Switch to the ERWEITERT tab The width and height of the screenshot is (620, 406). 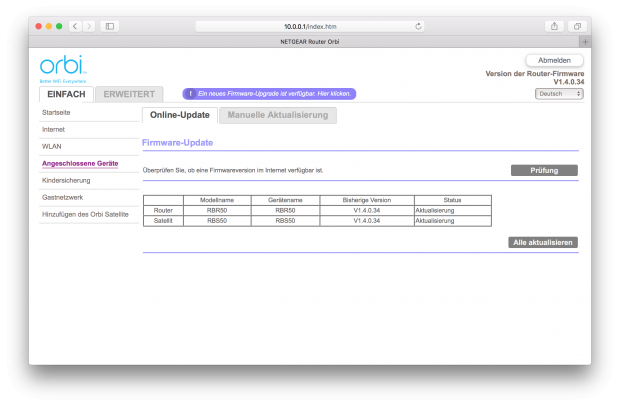pos(129,94)
